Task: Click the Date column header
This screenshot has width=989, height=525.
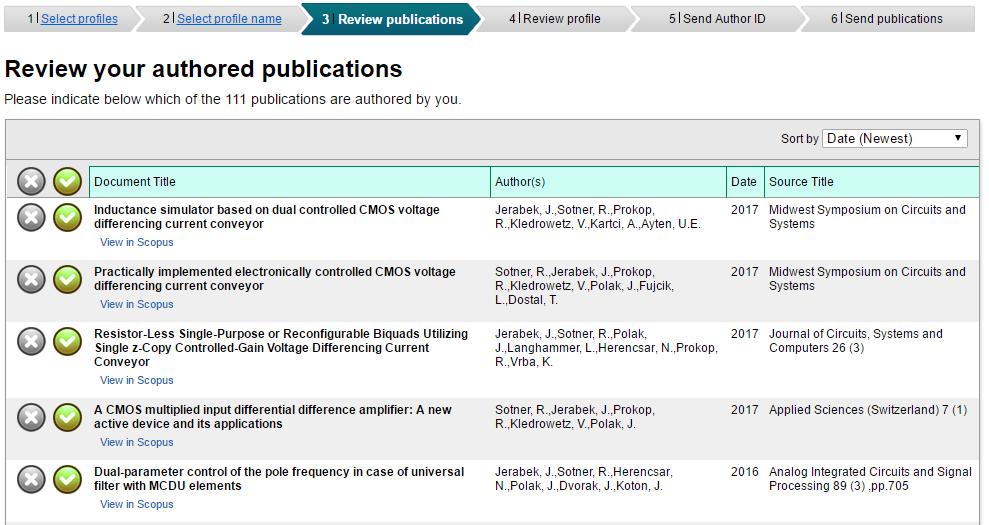Action: click(743, 182)
